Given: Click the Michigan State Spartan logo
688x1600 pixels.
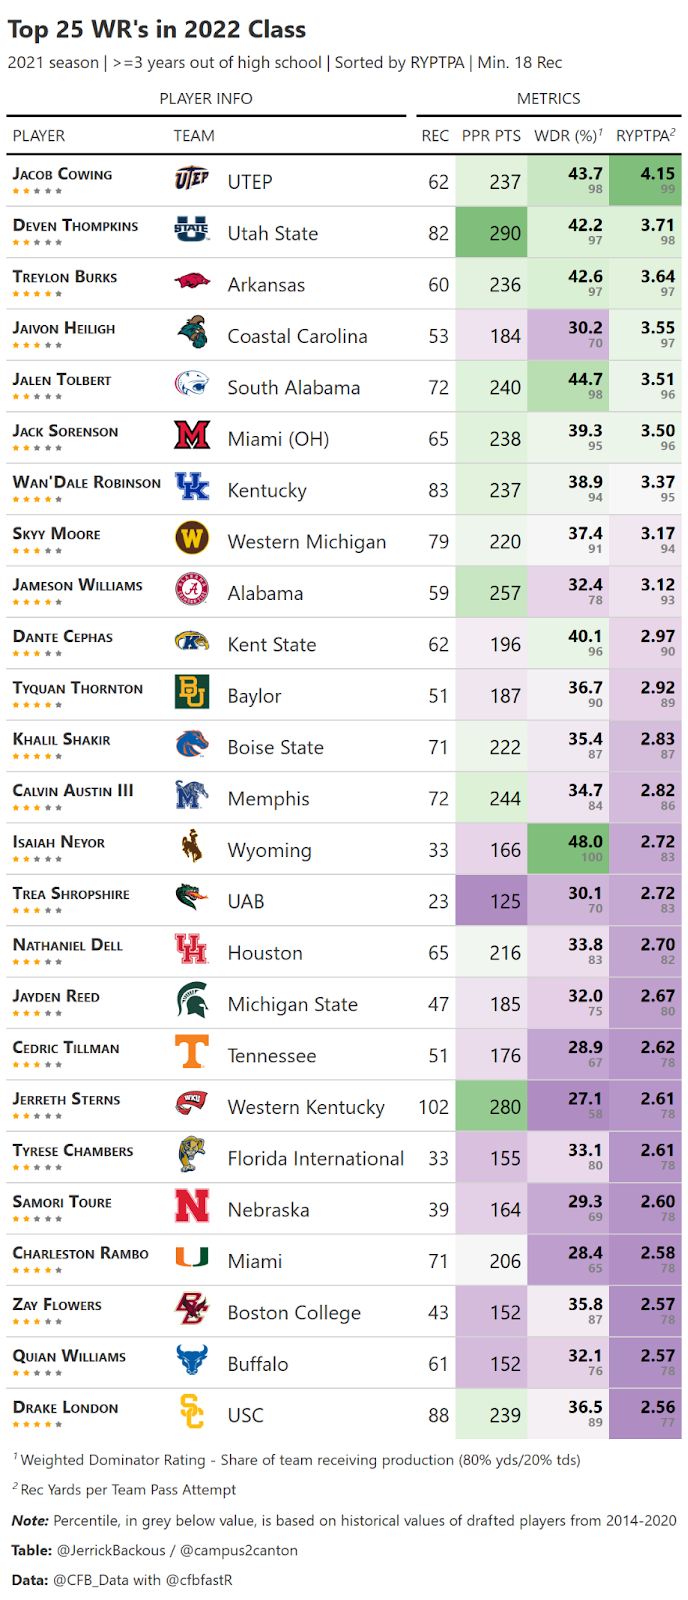Looking at the screenshot, I should coord(192,1002).
